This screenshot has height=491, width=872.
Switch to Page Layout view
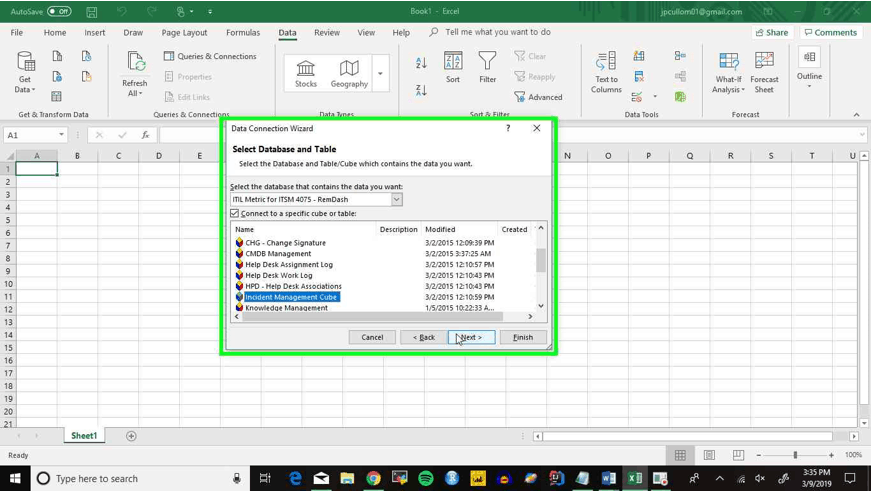click(x=709, y=455)
